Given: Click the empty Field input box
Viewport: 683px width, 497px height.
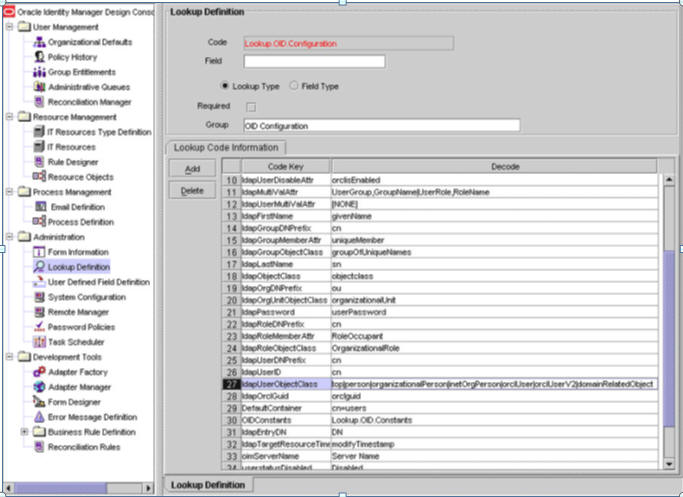Looking at the screenshot, I should tap(314, 61).
